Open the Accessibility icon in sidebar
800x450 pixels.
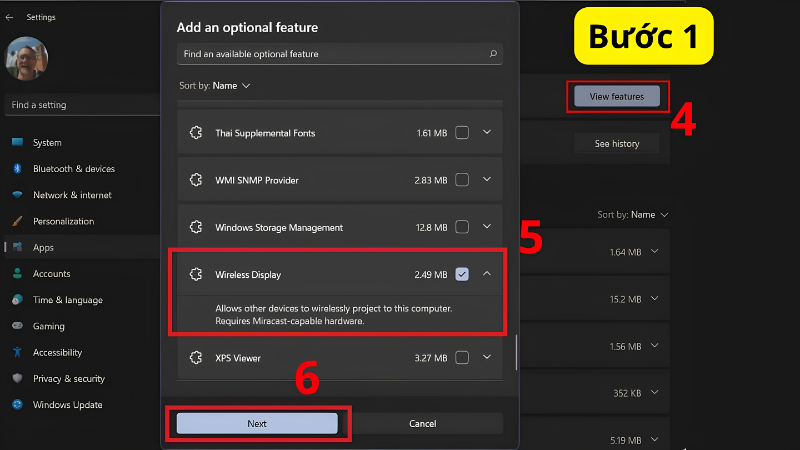(17, 352)
